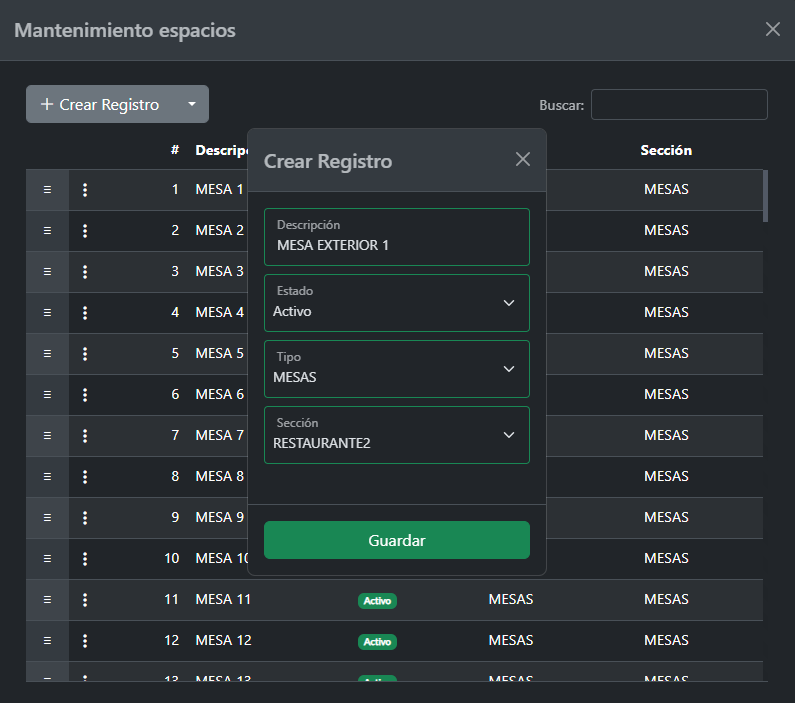Expand the Estado dropdown
The width and height of the screenshot is (795, 703).
397,303
